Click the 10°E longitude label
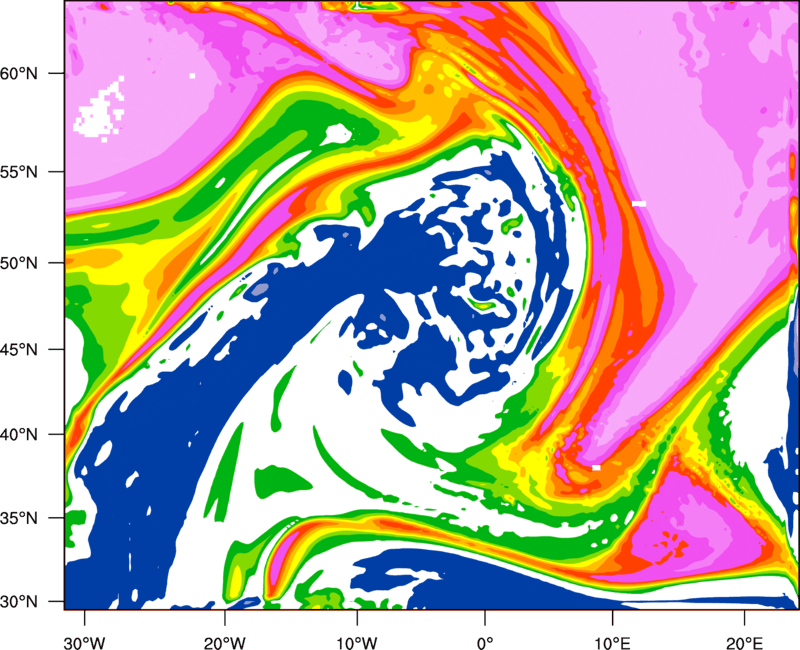800x650 pixels. tap(612, 643)
